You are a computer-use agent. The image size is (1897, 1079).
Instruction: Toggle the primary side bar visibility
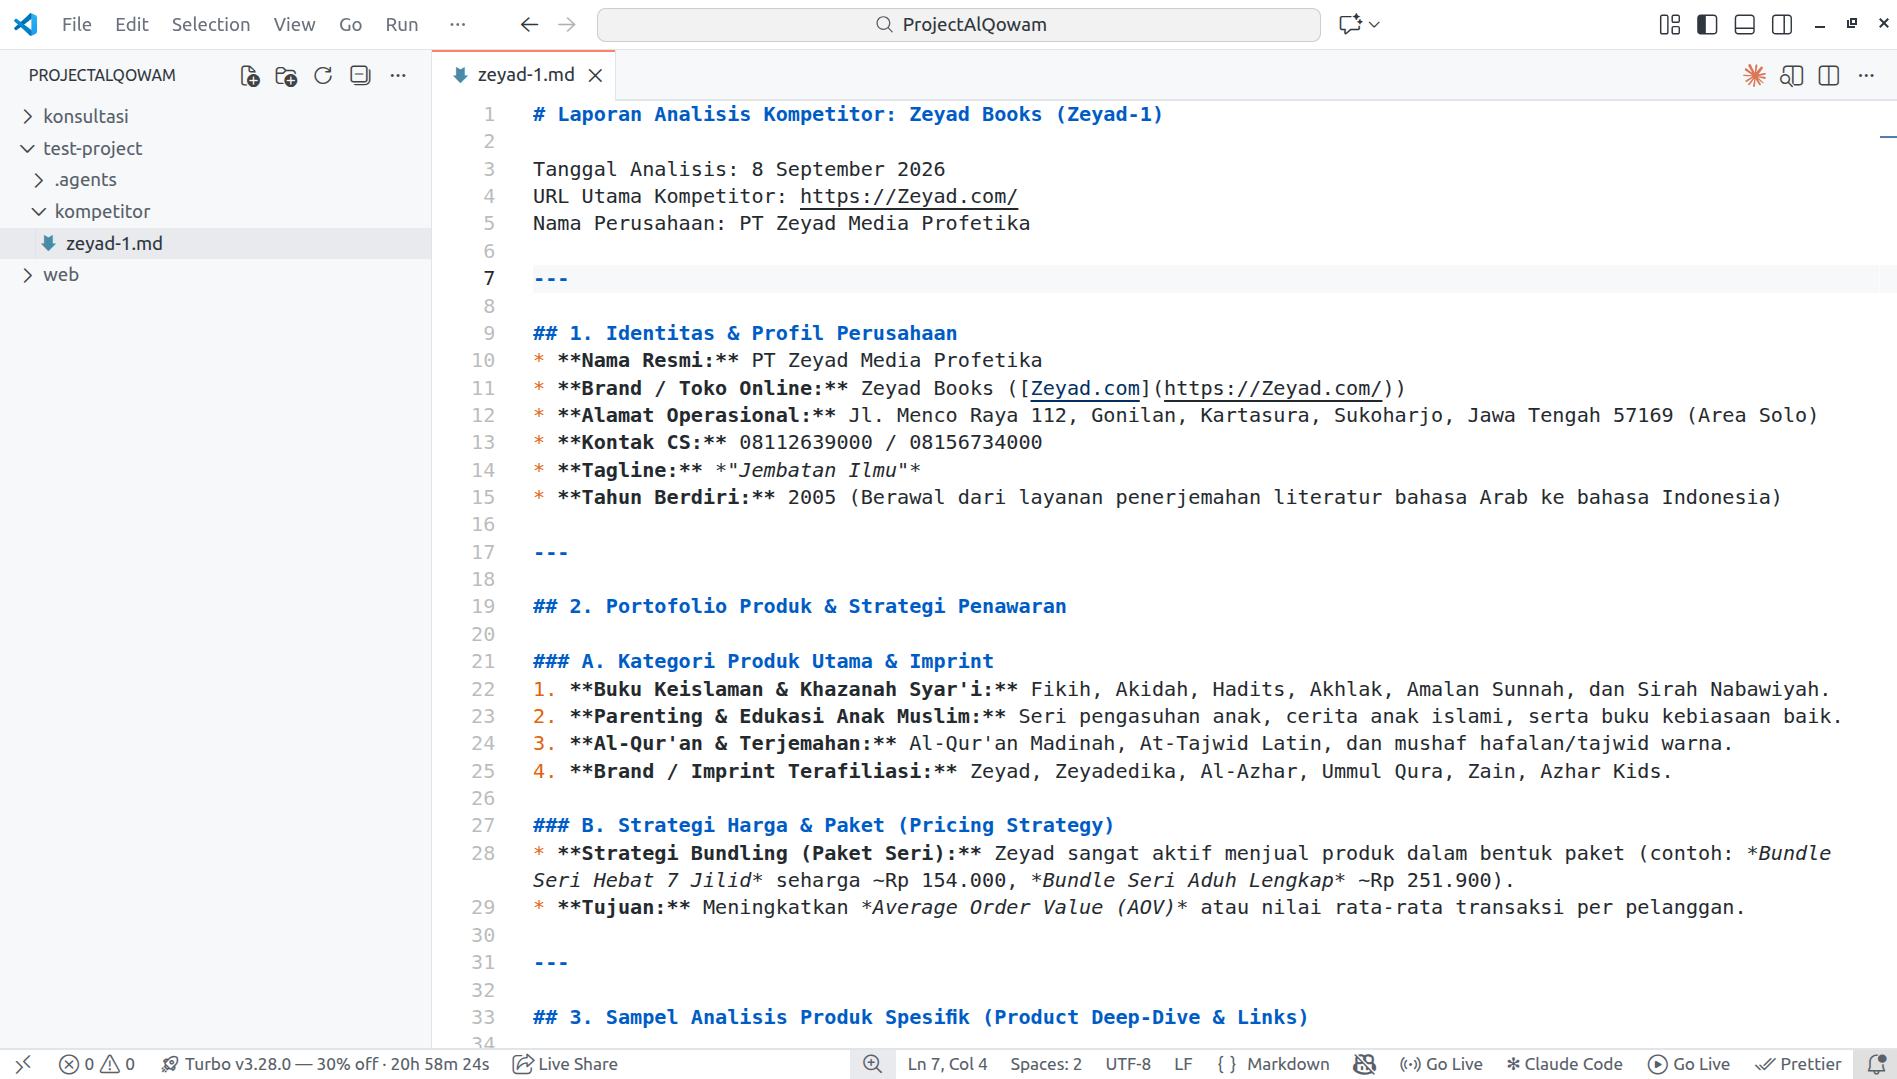[1707, 25]
